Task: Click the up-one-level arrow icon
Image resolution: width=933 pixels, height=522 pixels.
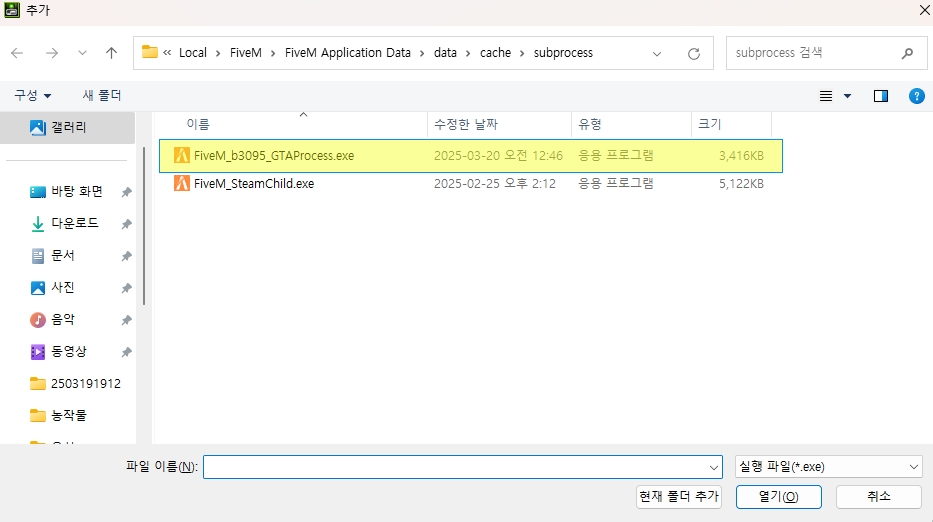Action: coord(111,53)
